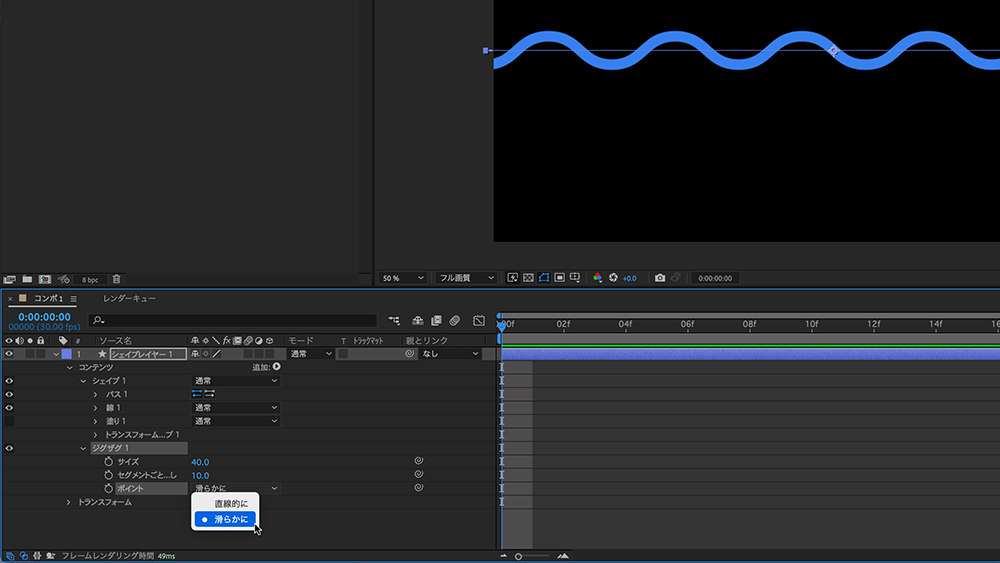Switch to the レンダーキュー tab
This screenshot has height=563, width=1000.
tap(129, 299)
